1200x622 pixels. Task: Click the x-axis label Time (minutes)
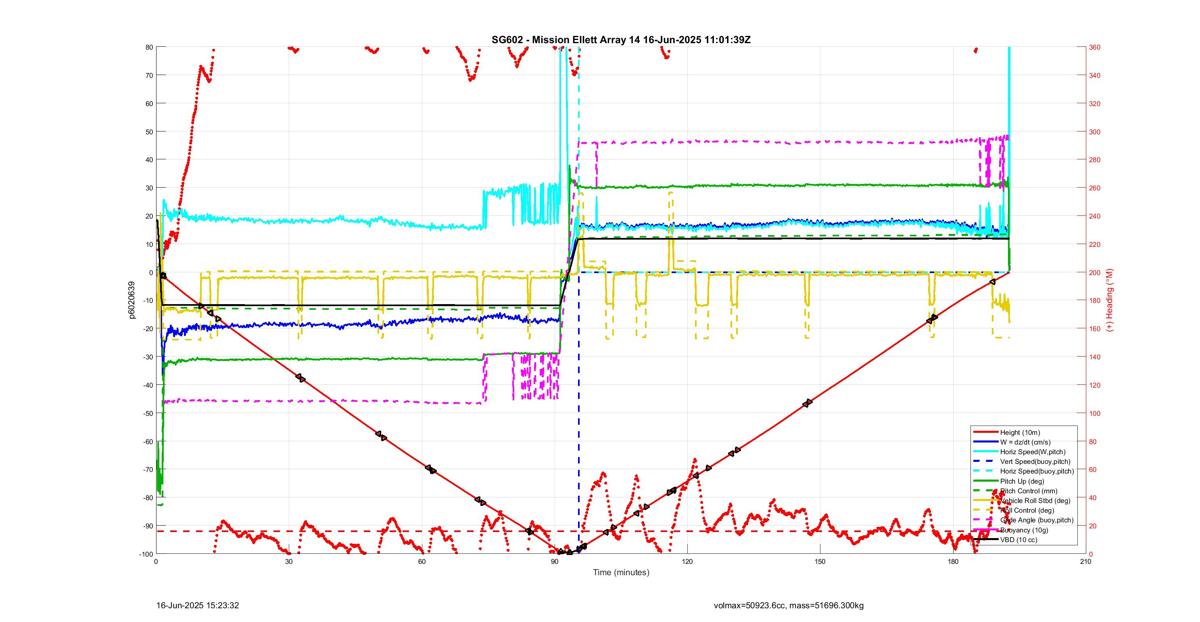point(621,572)
